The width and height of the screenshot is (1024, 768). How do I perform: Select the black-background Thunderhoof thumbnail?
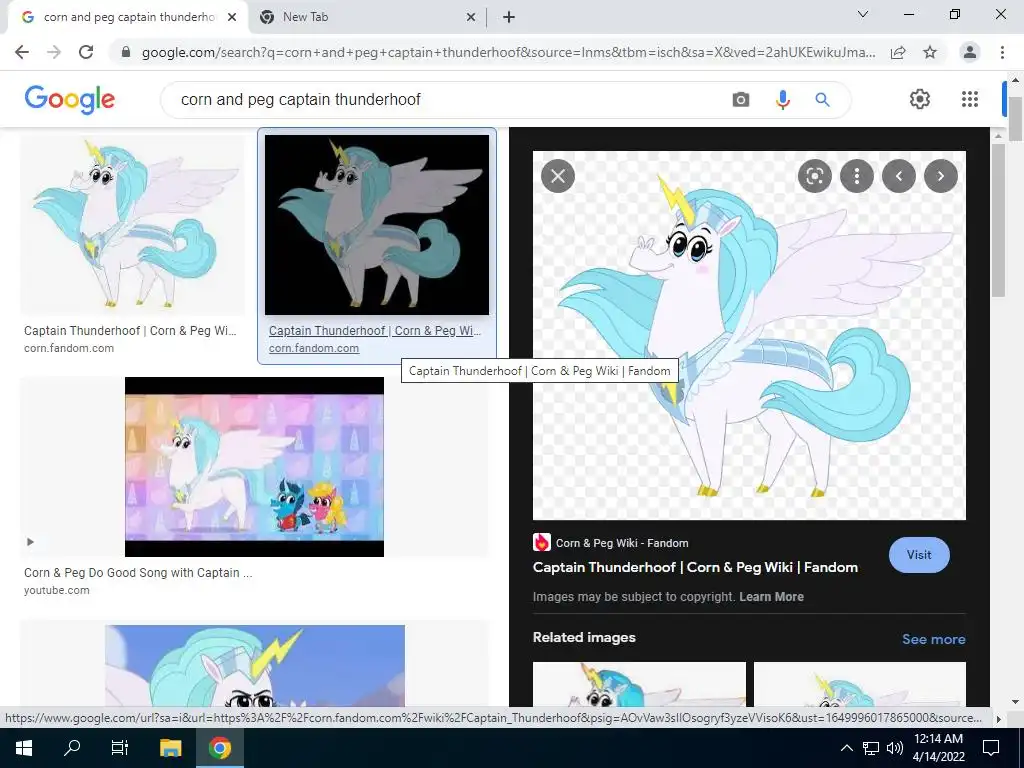tap(377, 225)
